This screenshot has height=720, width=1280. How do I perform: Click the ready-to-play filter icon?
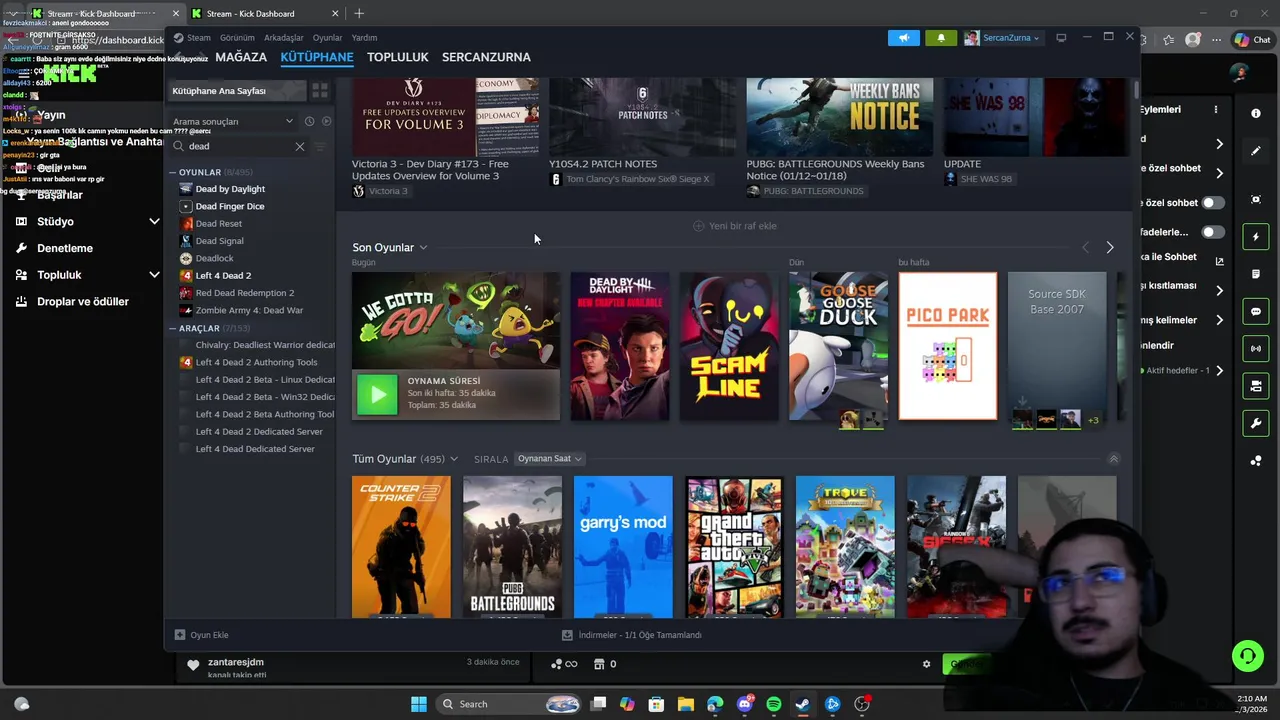tap(326, 121)
